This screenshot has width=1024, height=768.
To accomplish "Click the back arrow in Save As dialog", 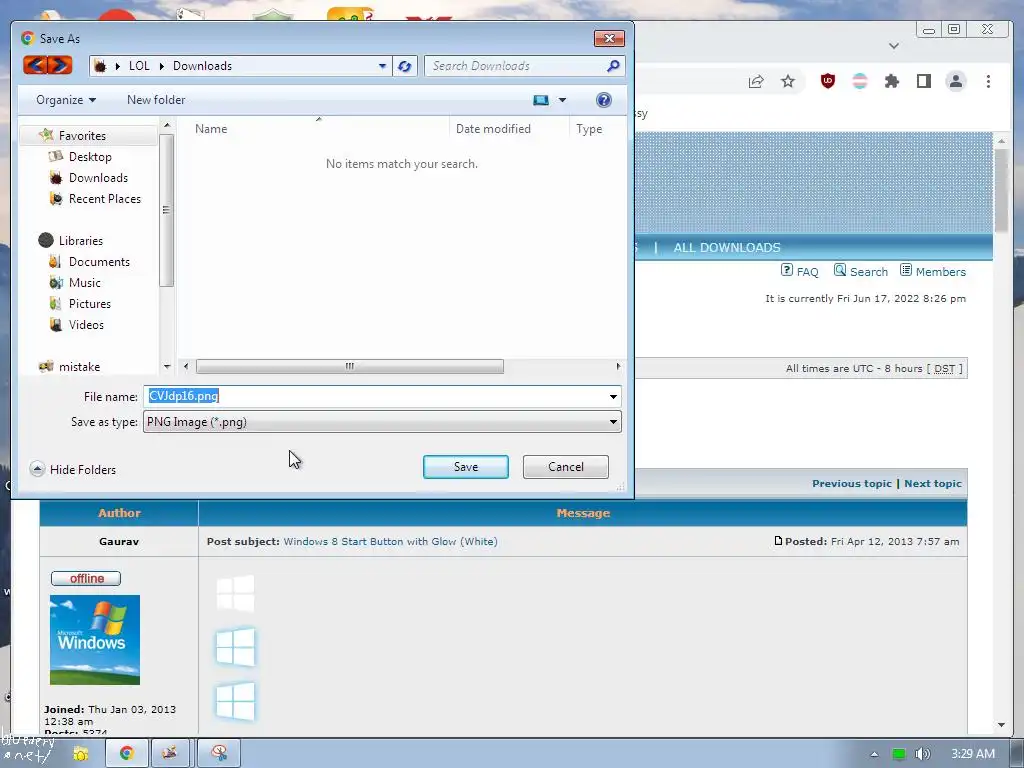I will [36, 65].
